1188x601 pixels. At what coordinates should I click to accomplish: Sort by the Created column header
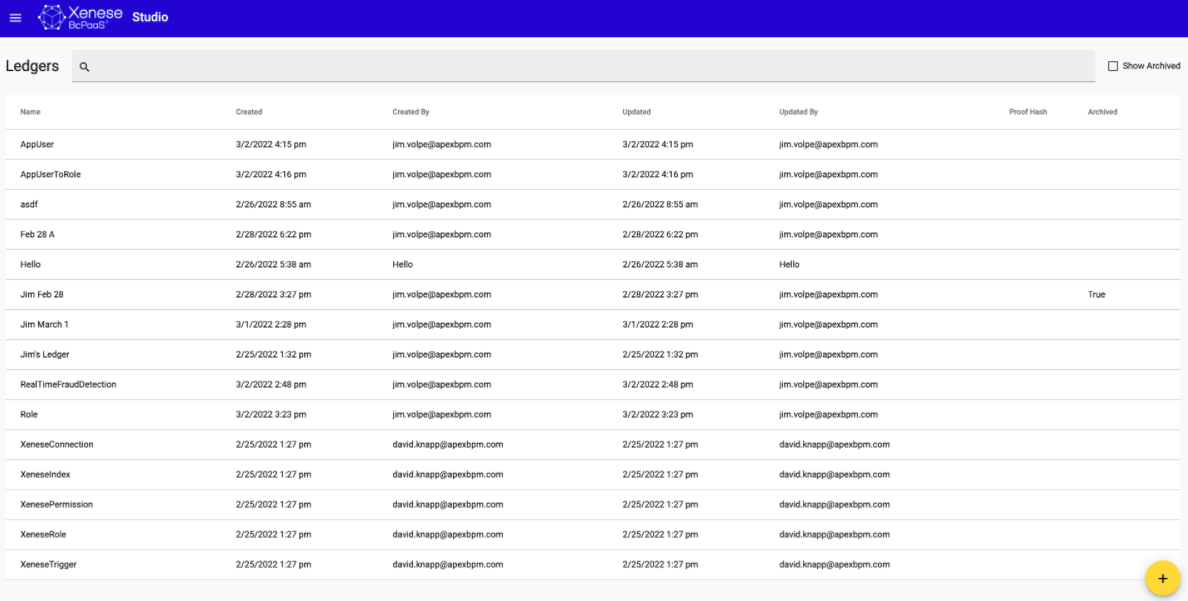click(x=249, y=111)
